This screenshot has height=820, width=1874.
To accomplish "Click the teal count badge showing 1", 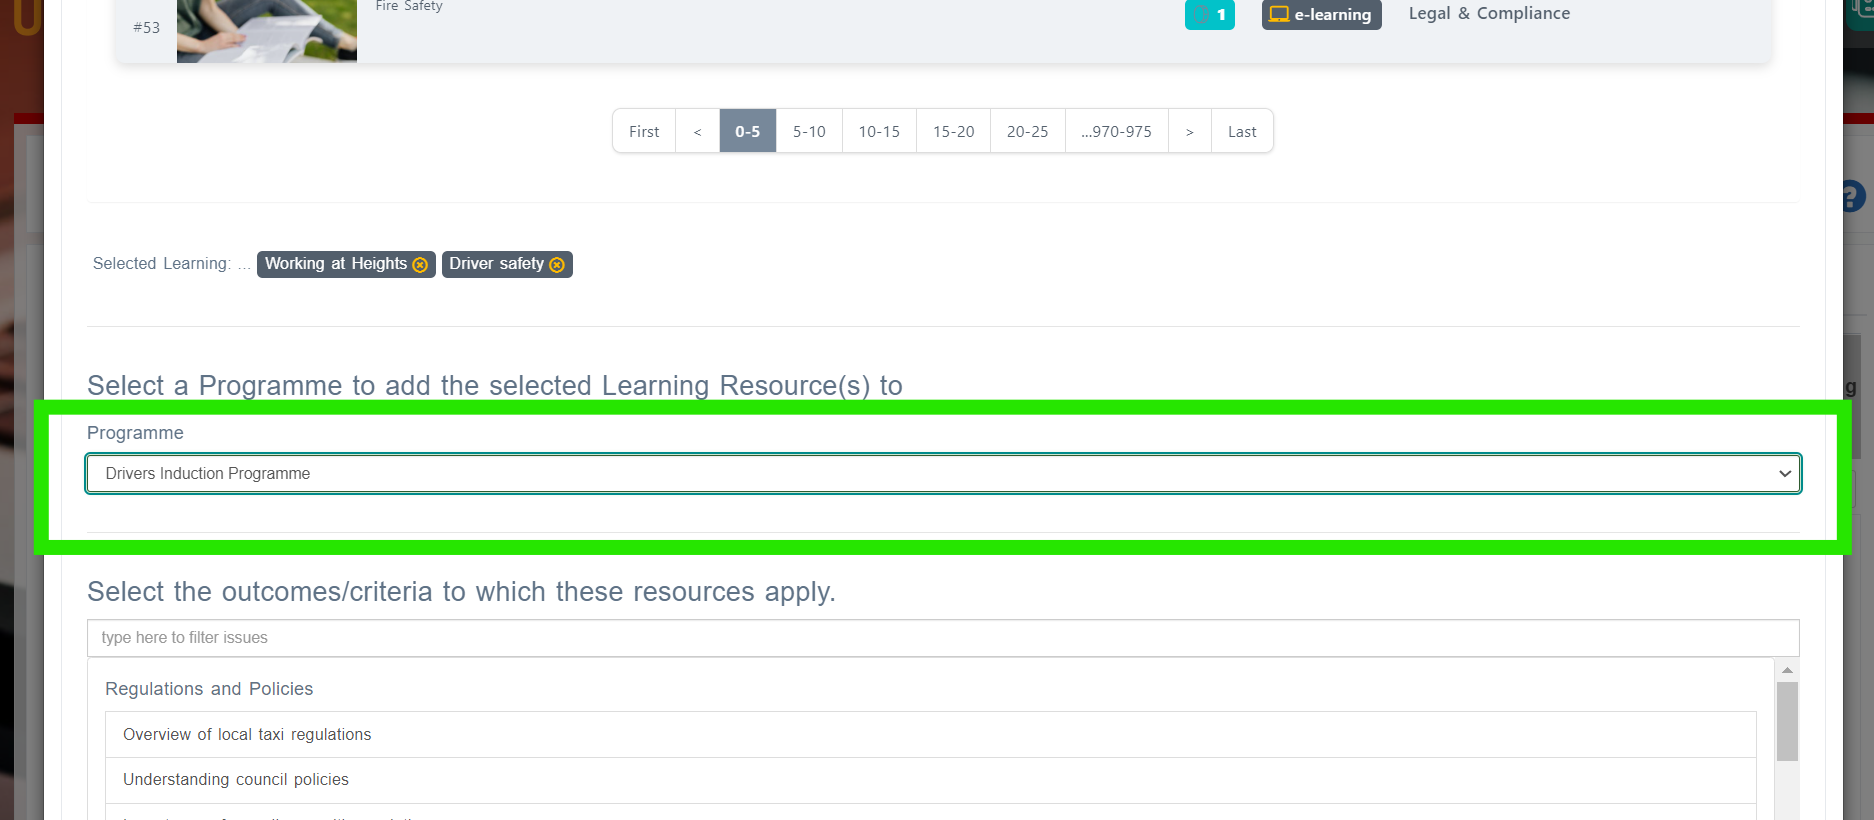I will pos(1210,14).
